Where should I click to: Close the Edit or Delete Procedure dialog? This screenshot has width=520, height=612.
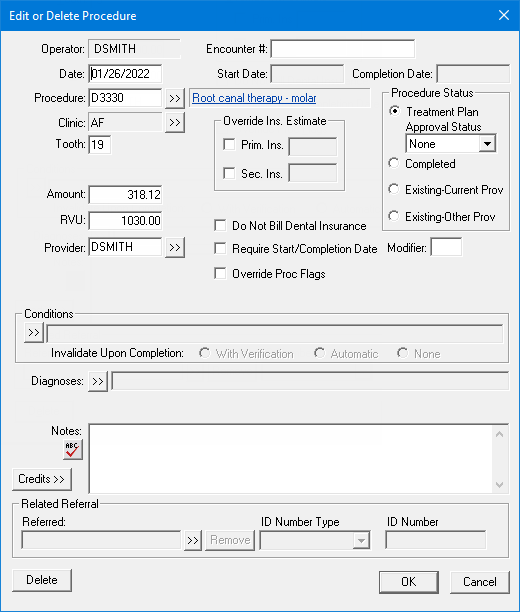tap(504, 15)
